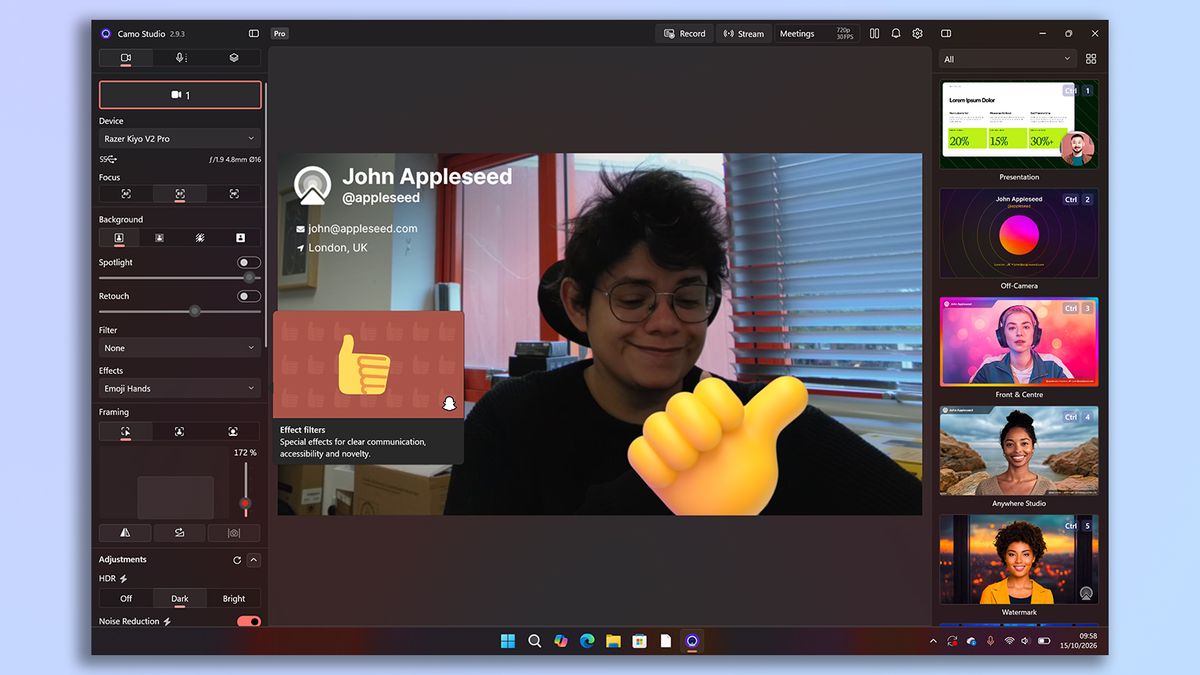Select the middle Focus mode icon

[180, 194]
